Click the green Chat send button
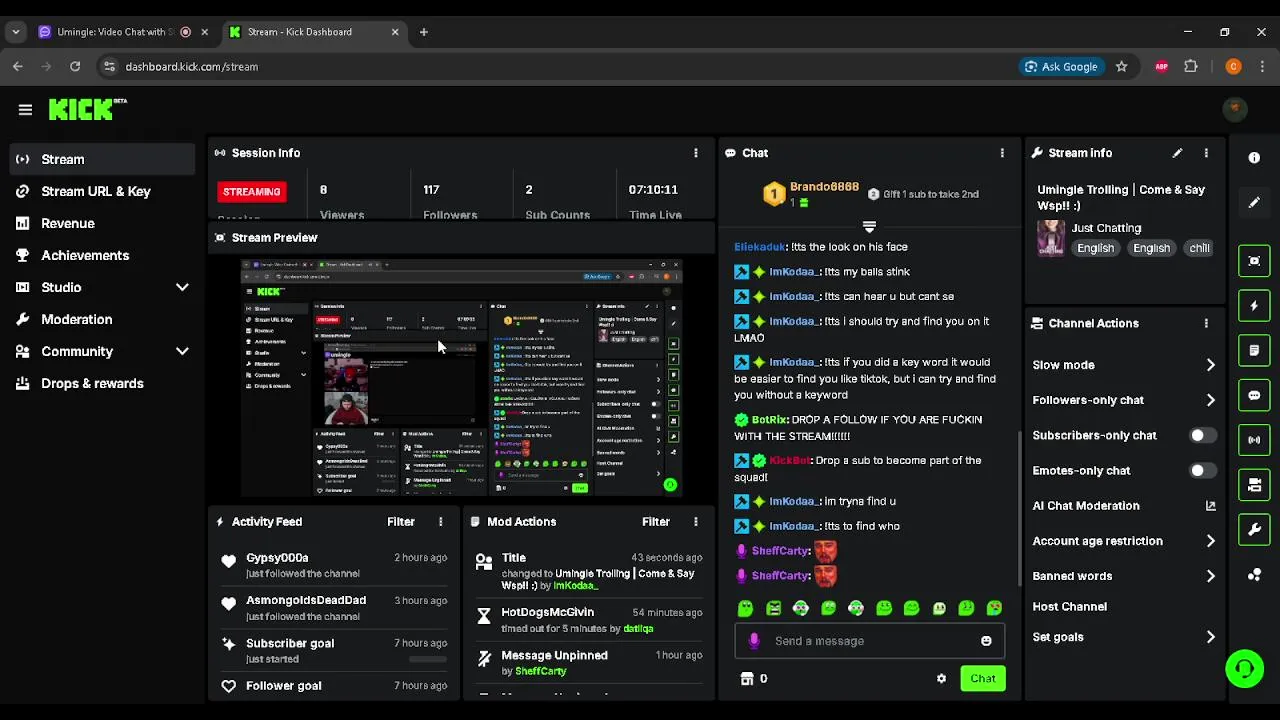The width and height of the screenshot is (1280, 720). 983,679
